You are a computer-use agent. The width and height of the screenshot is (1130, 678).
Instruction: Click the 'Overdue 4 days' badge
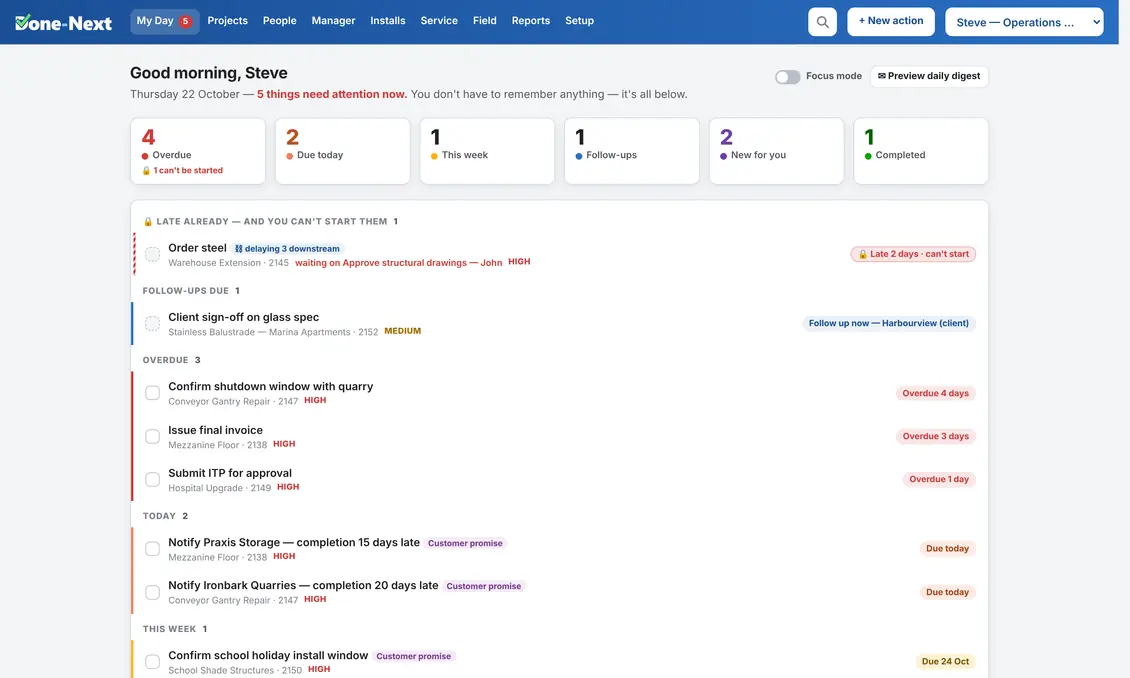pyautogui.click(x=935, y=393)
